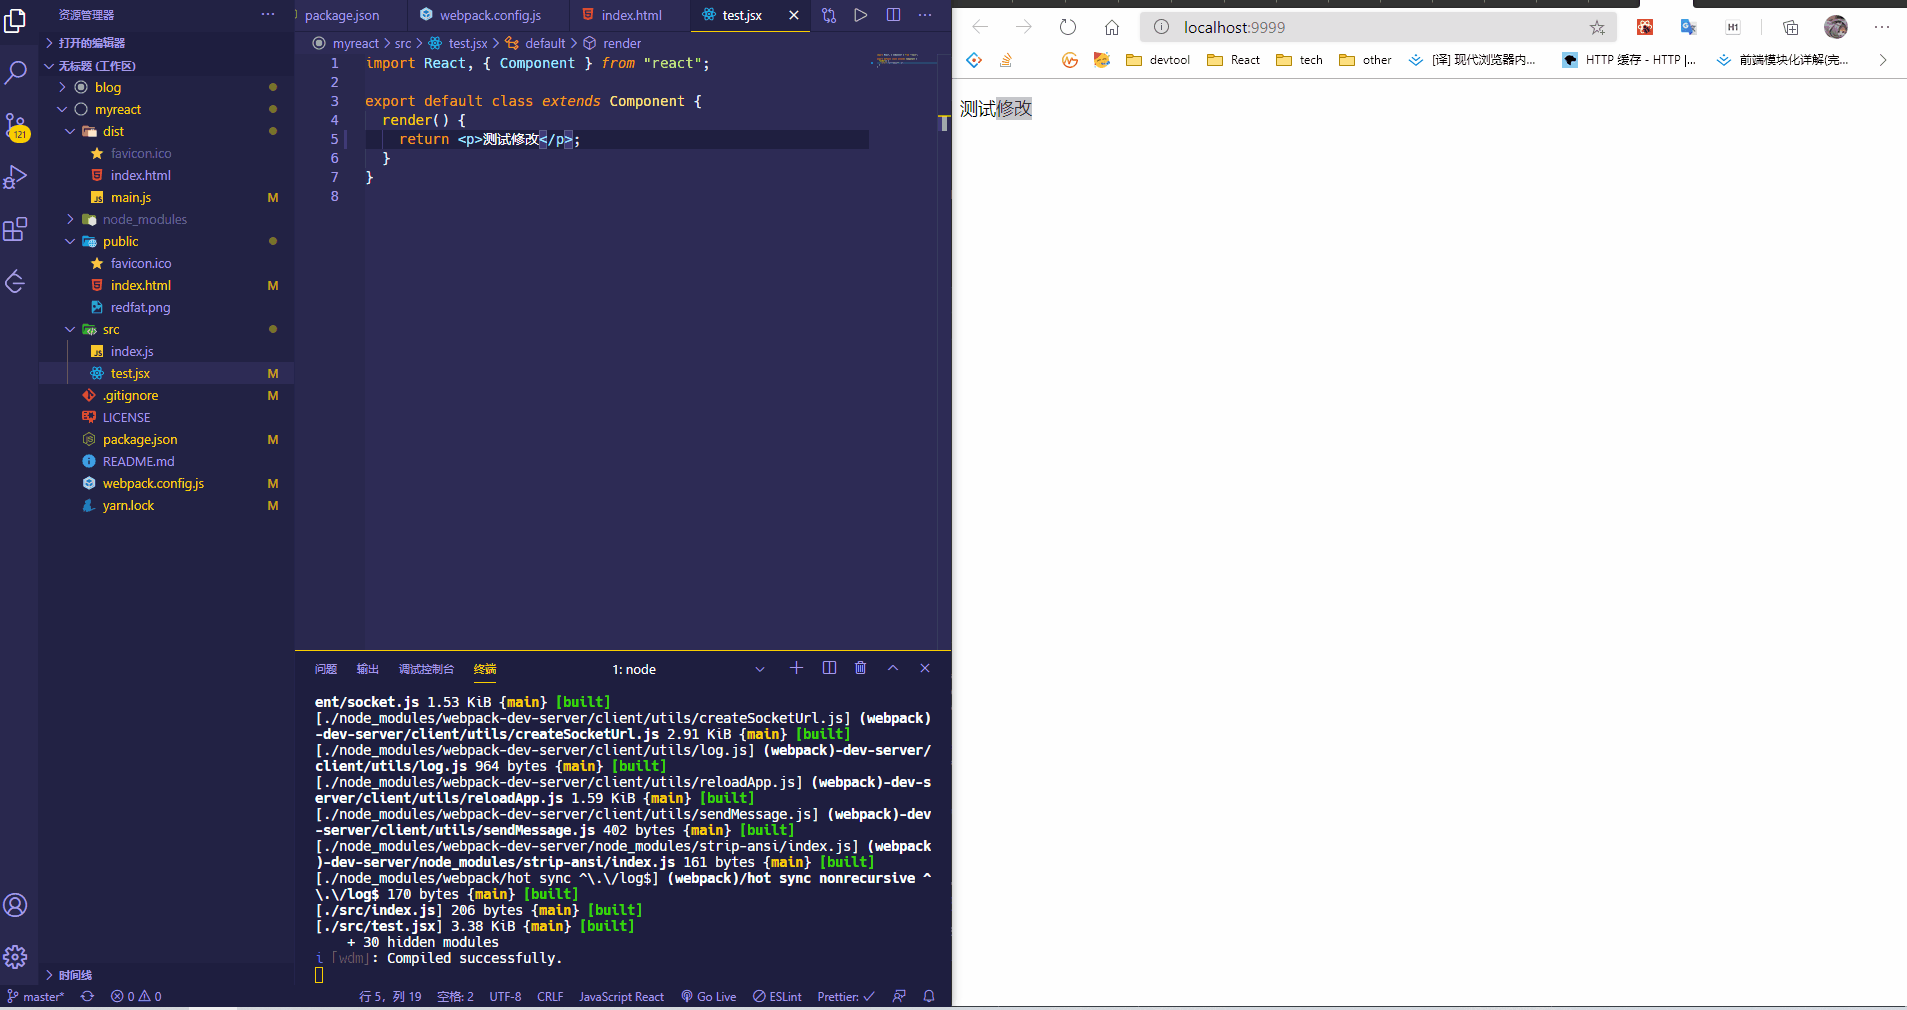The width and height of the screenshot is (1907, 1010).
Task: Open the devtool bookmarks folder
Action: pyautogui.click(x=1158, y=60)
